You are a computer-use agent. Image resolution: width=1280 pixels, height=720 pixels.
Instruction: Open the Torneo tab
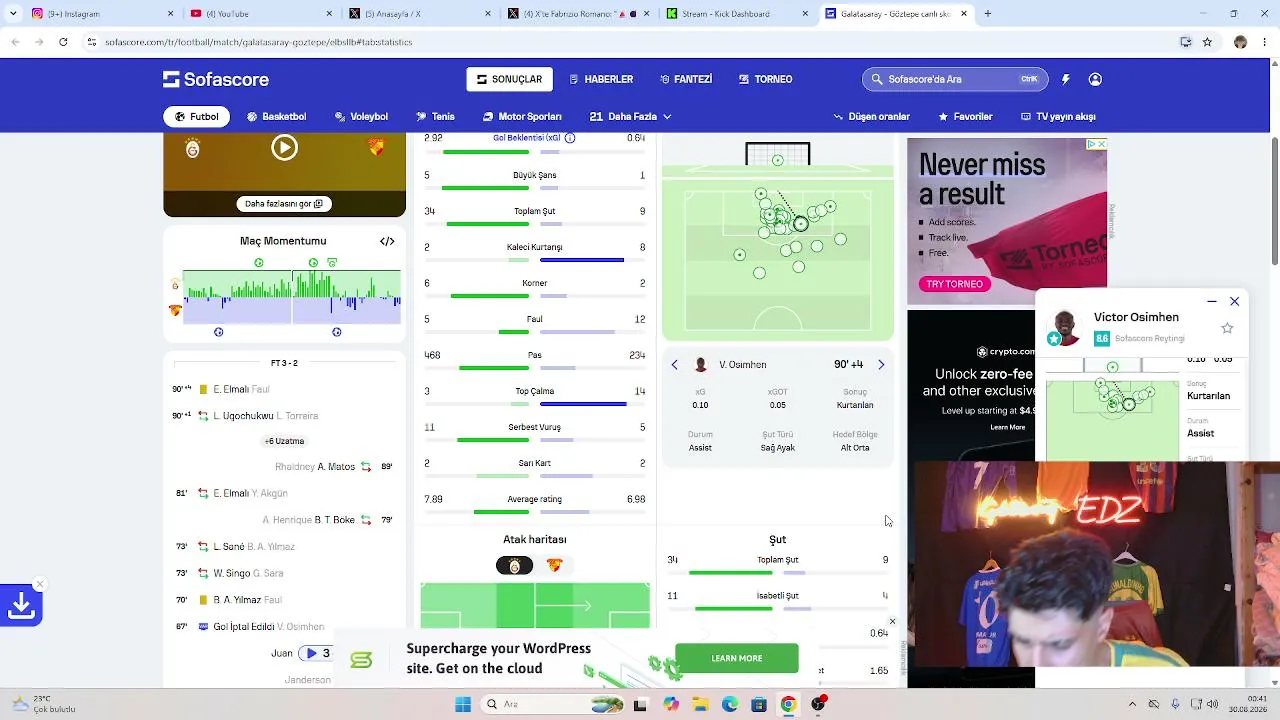[x=766, y=79]
